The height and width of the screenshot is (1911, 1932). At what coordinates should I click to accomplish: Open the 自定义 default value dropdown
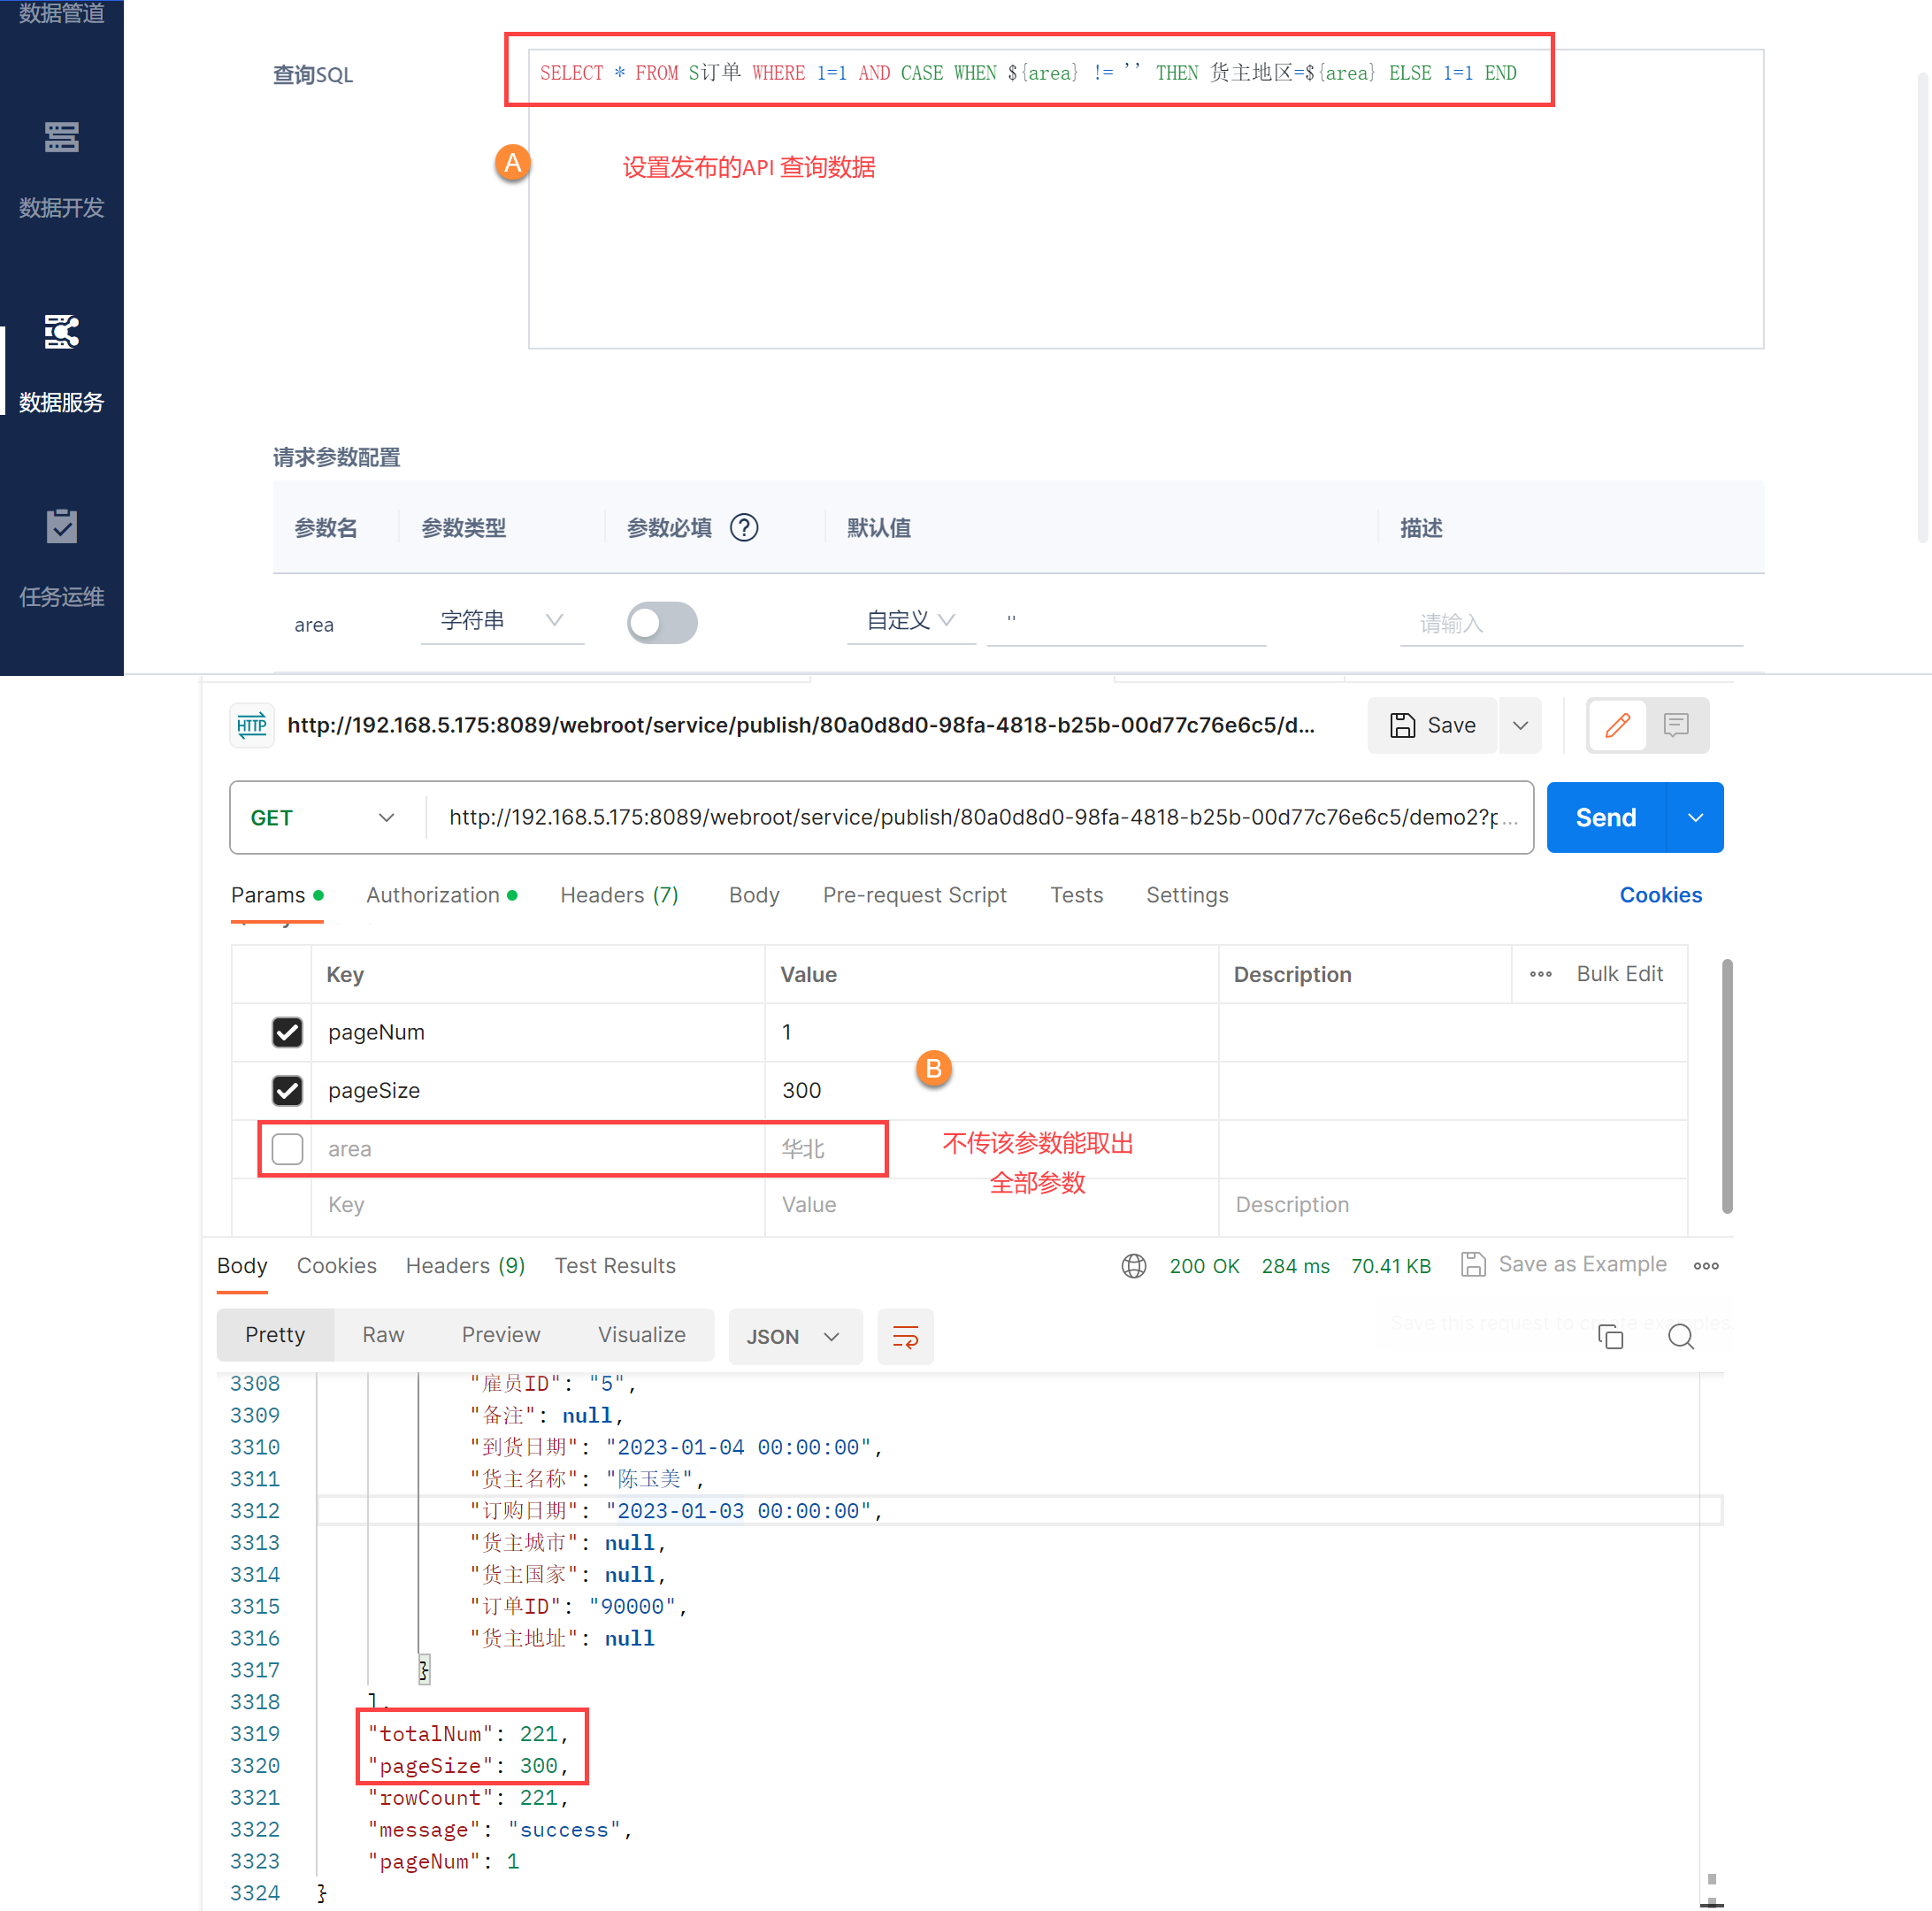(911, 621)
